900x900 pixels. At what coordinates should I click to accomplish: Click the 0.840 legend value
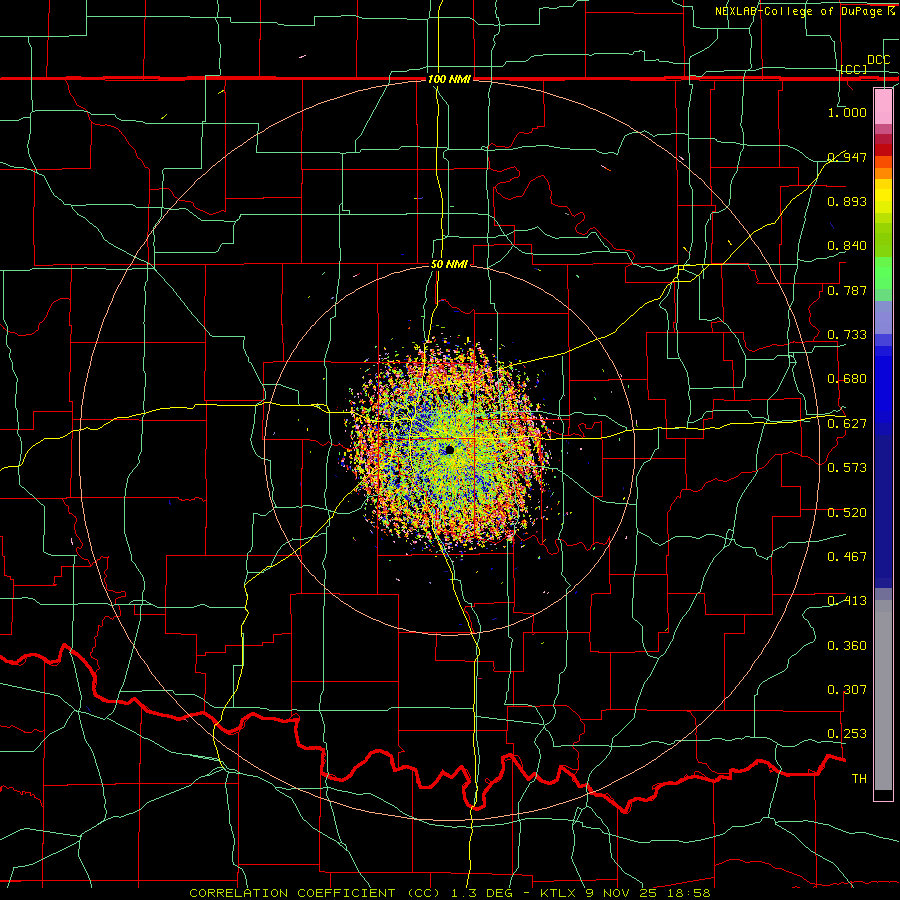pyautogui.click(x=847, y=245)
